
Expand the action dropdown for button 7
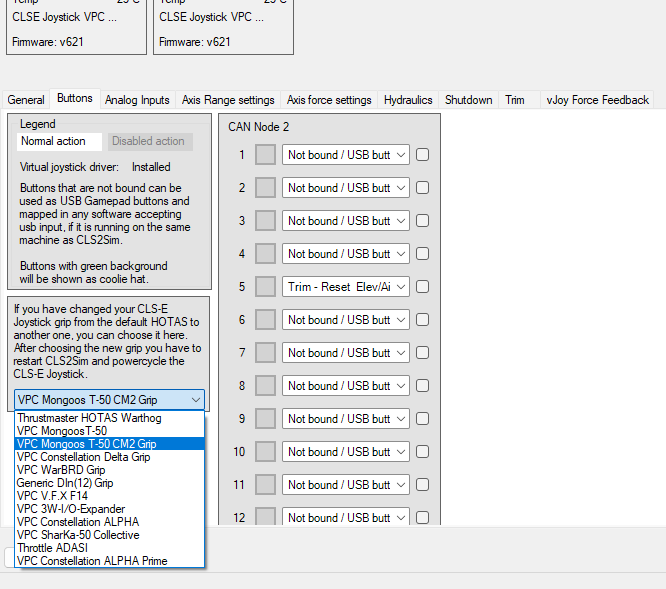click(x=346, y=352)
